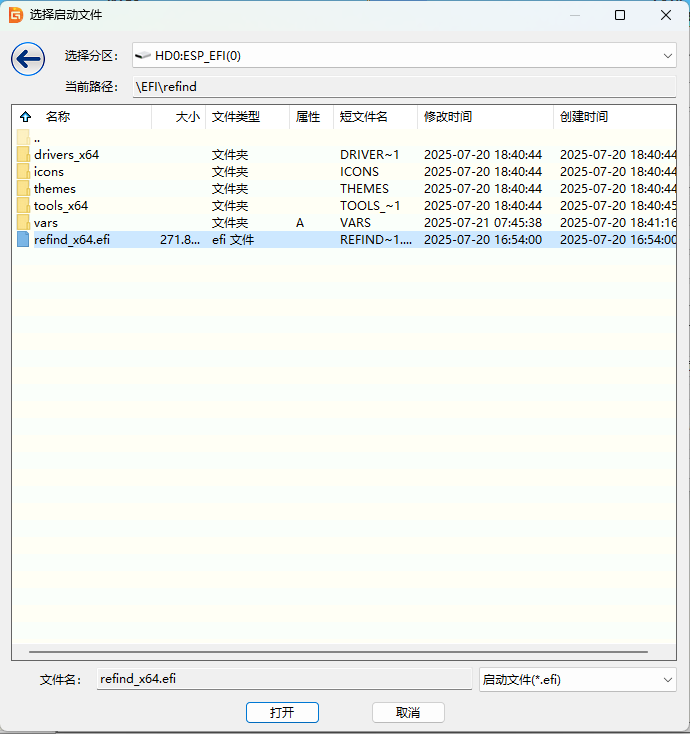Maximize the 选择启动文件 dialog window
This screenshot has width=690, height=734.
click(620, 15)
